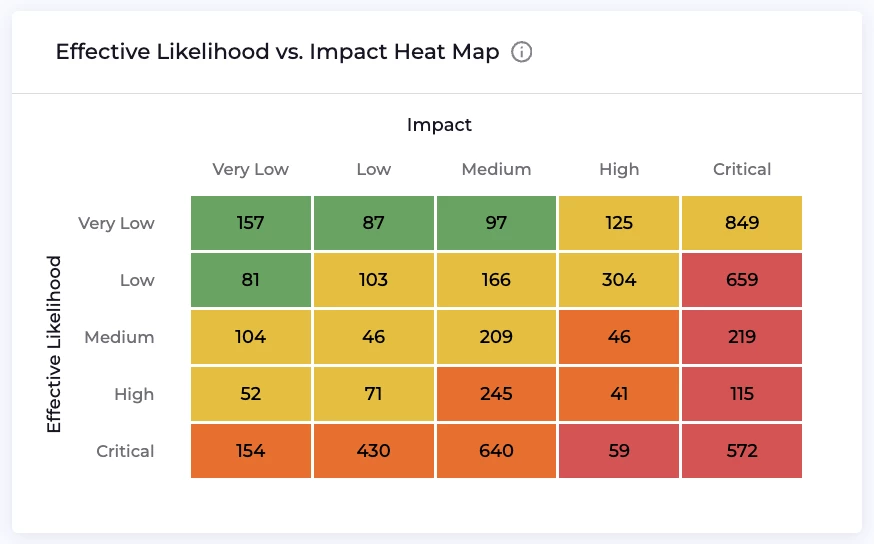Viewport: 874px width, 544px height.
Task: Open the cell showing 125
Action: tap(619, 223)
